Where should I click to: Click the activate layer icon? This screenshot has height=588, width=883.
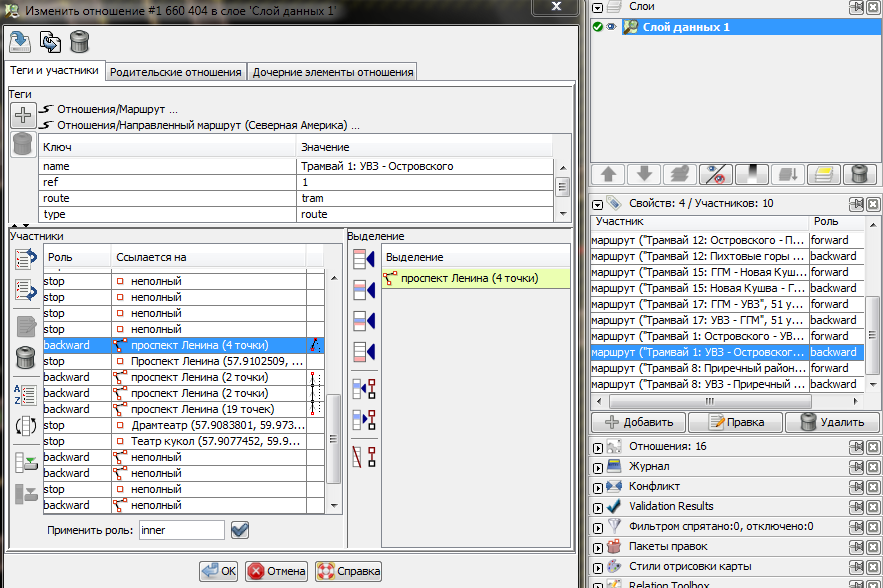[680, 174]
